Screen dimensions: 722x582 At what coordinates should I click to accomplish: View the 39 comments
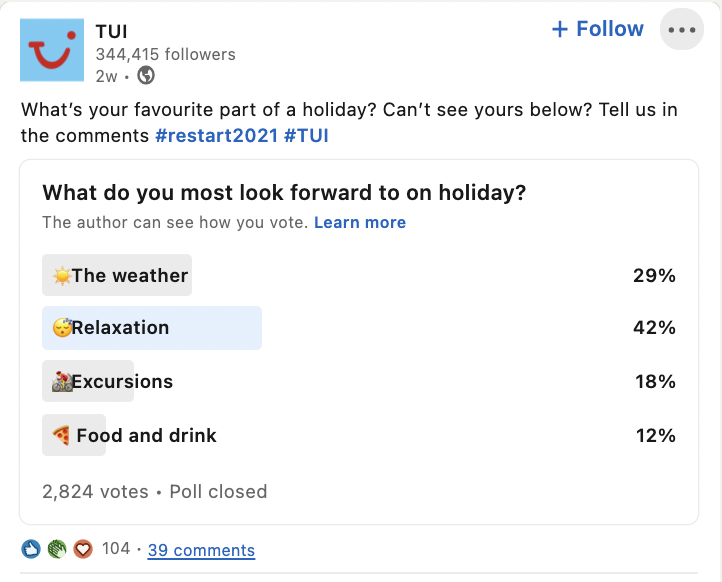click(201, 550)
